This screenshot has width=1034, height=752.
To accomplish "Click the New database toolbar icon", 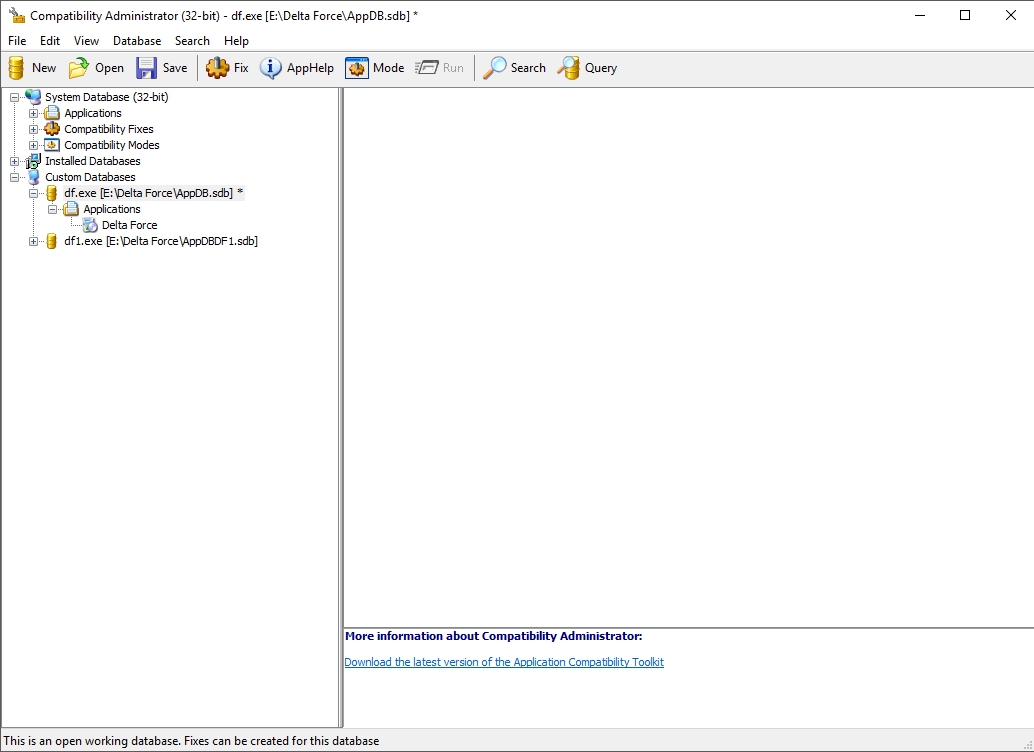I will (16, 68).
